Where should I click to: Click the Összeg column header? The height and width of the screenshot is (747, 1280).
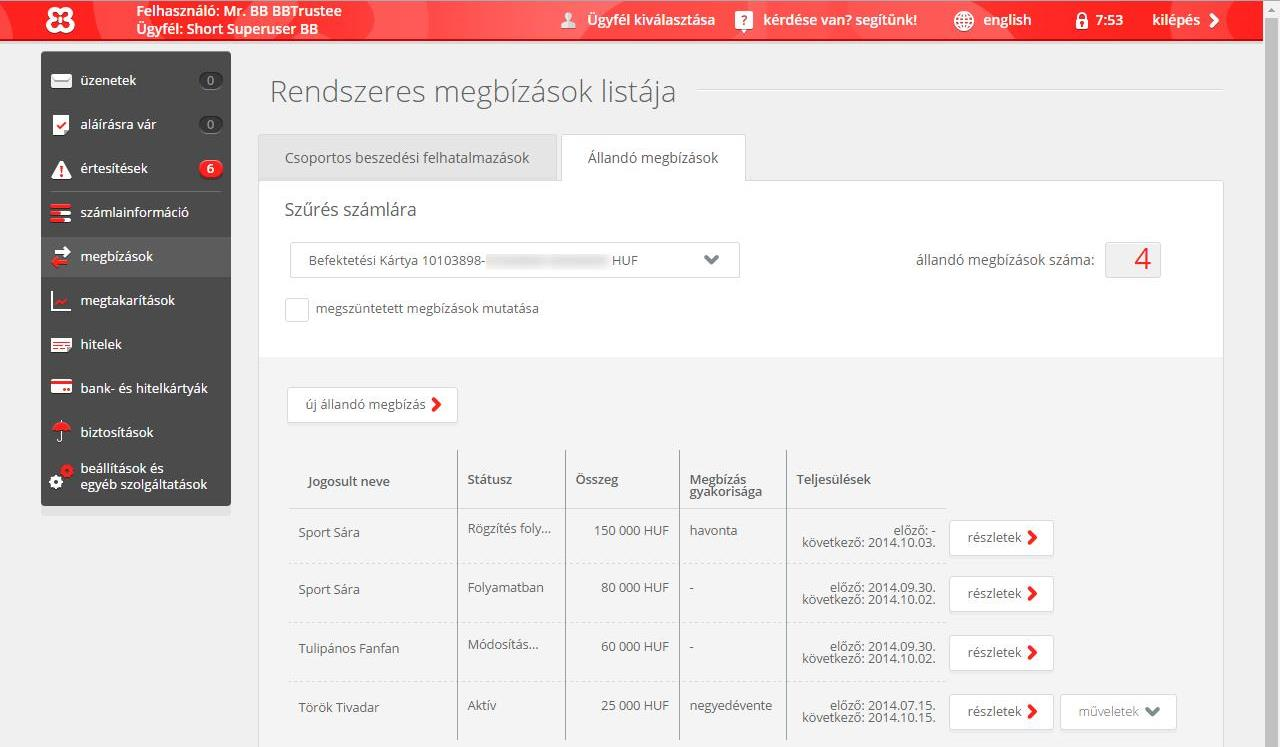[597, 480]
